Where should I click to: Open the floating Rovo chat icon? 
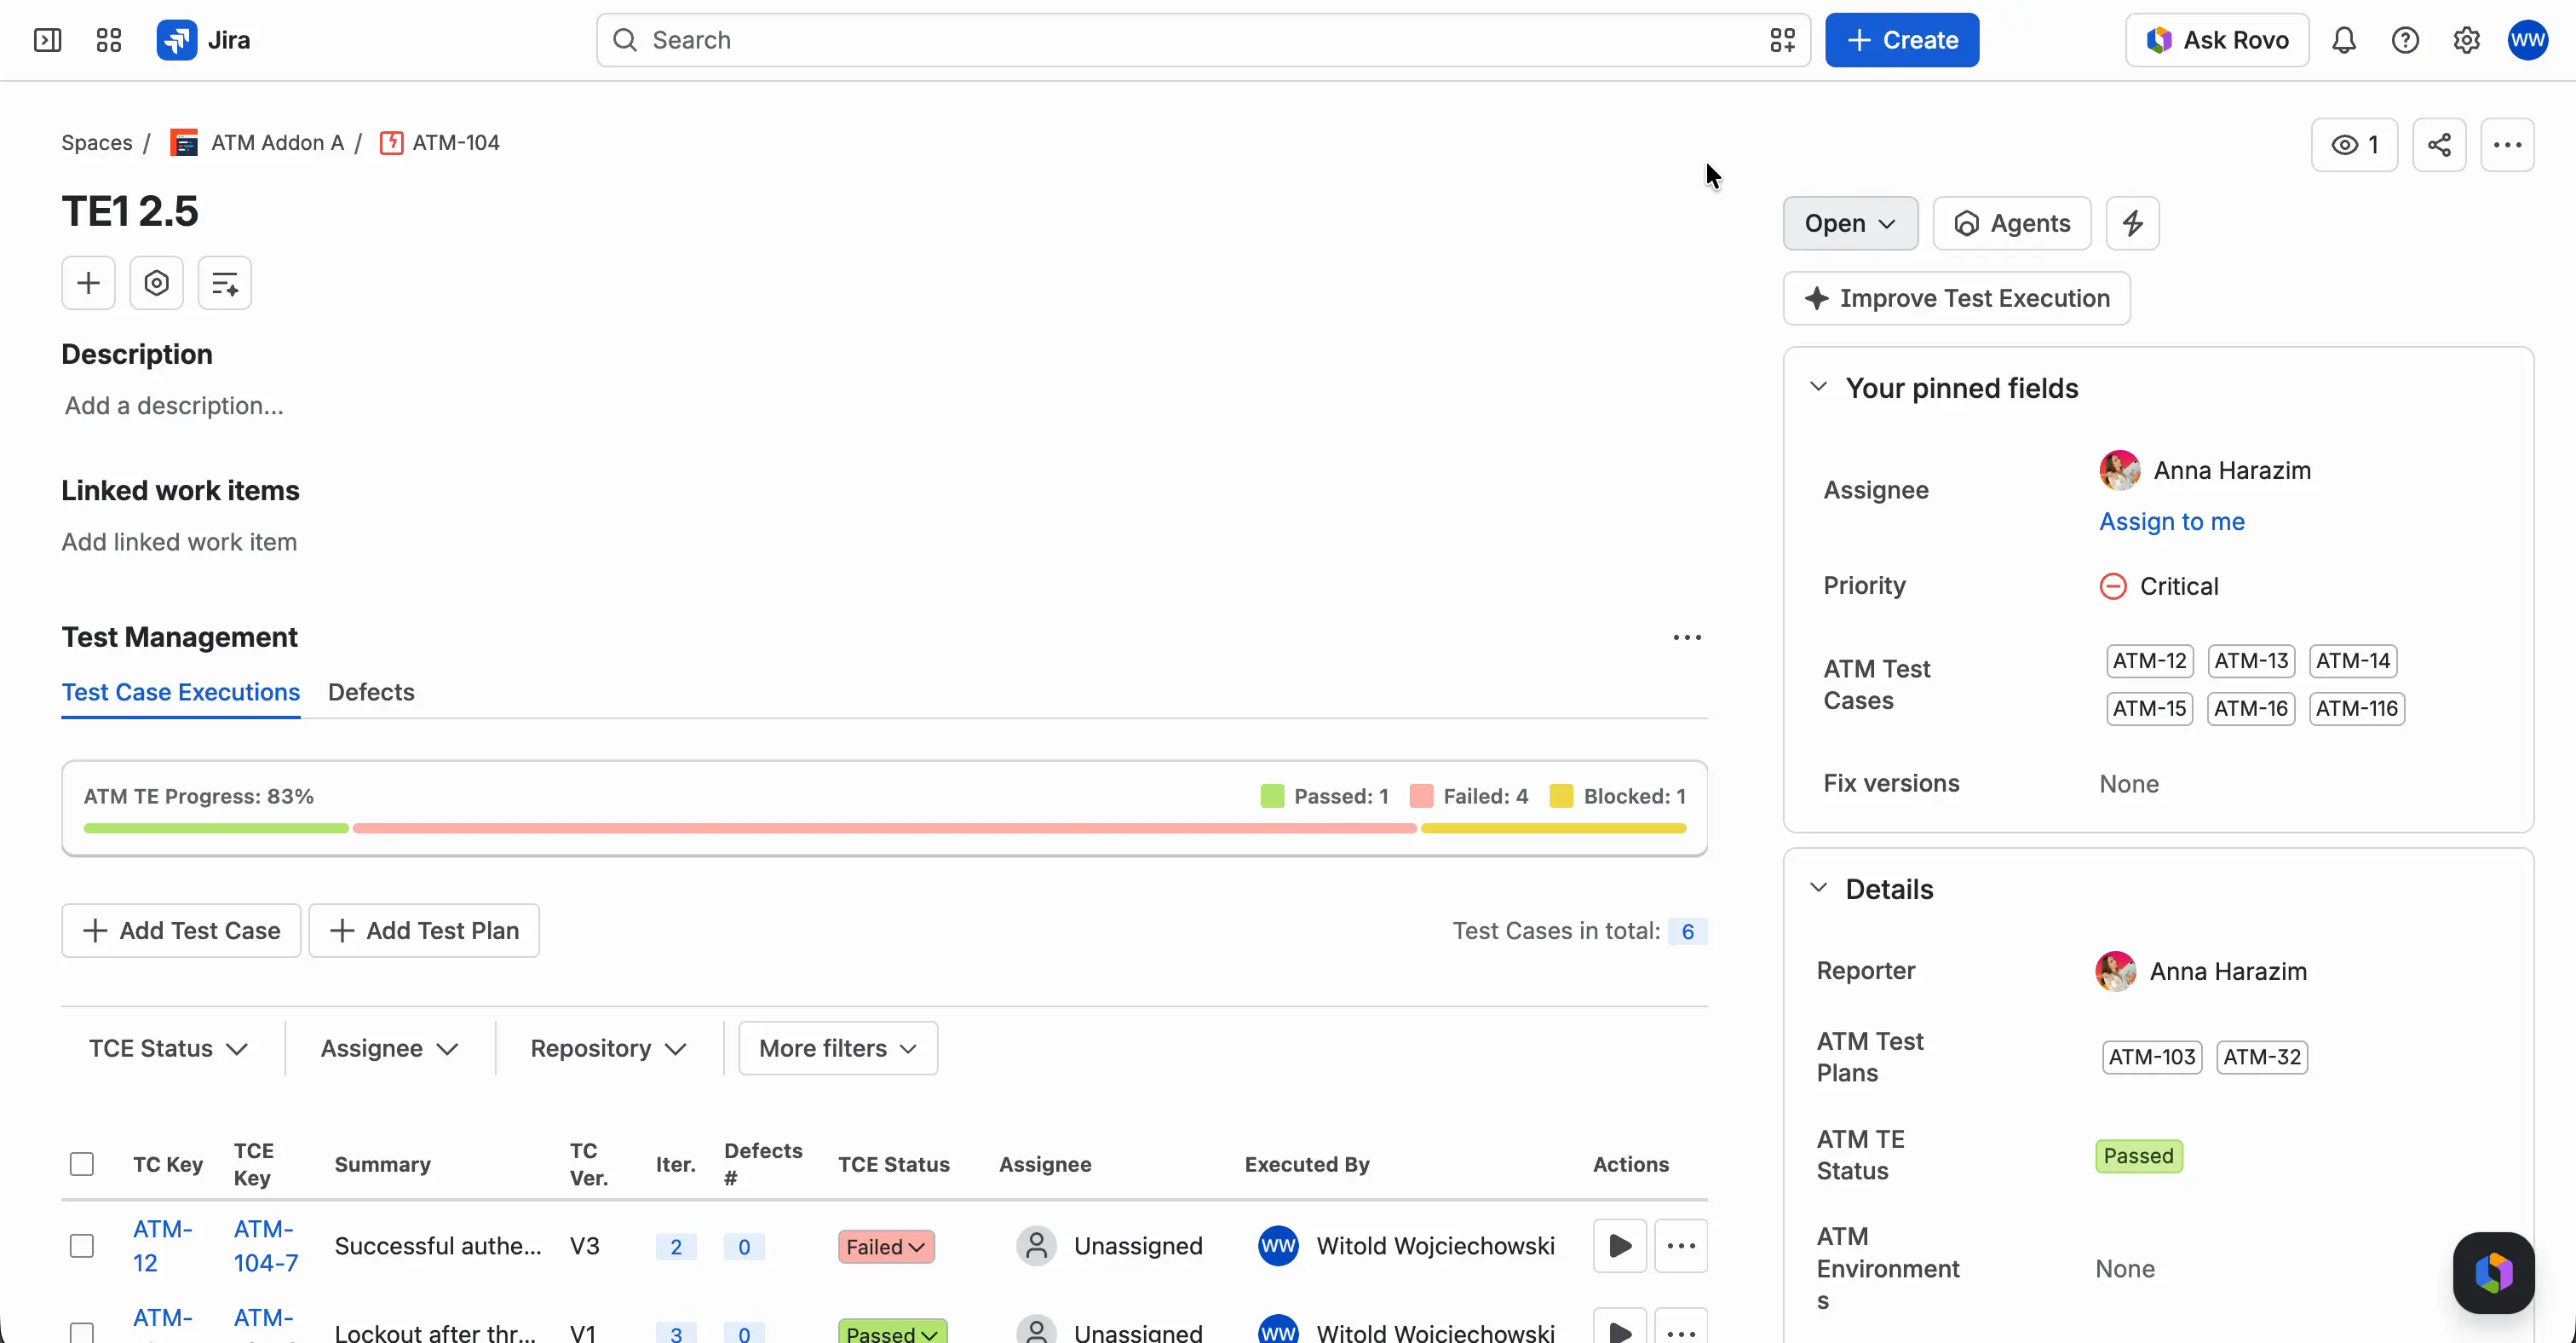click(x=2493, y=1272)
